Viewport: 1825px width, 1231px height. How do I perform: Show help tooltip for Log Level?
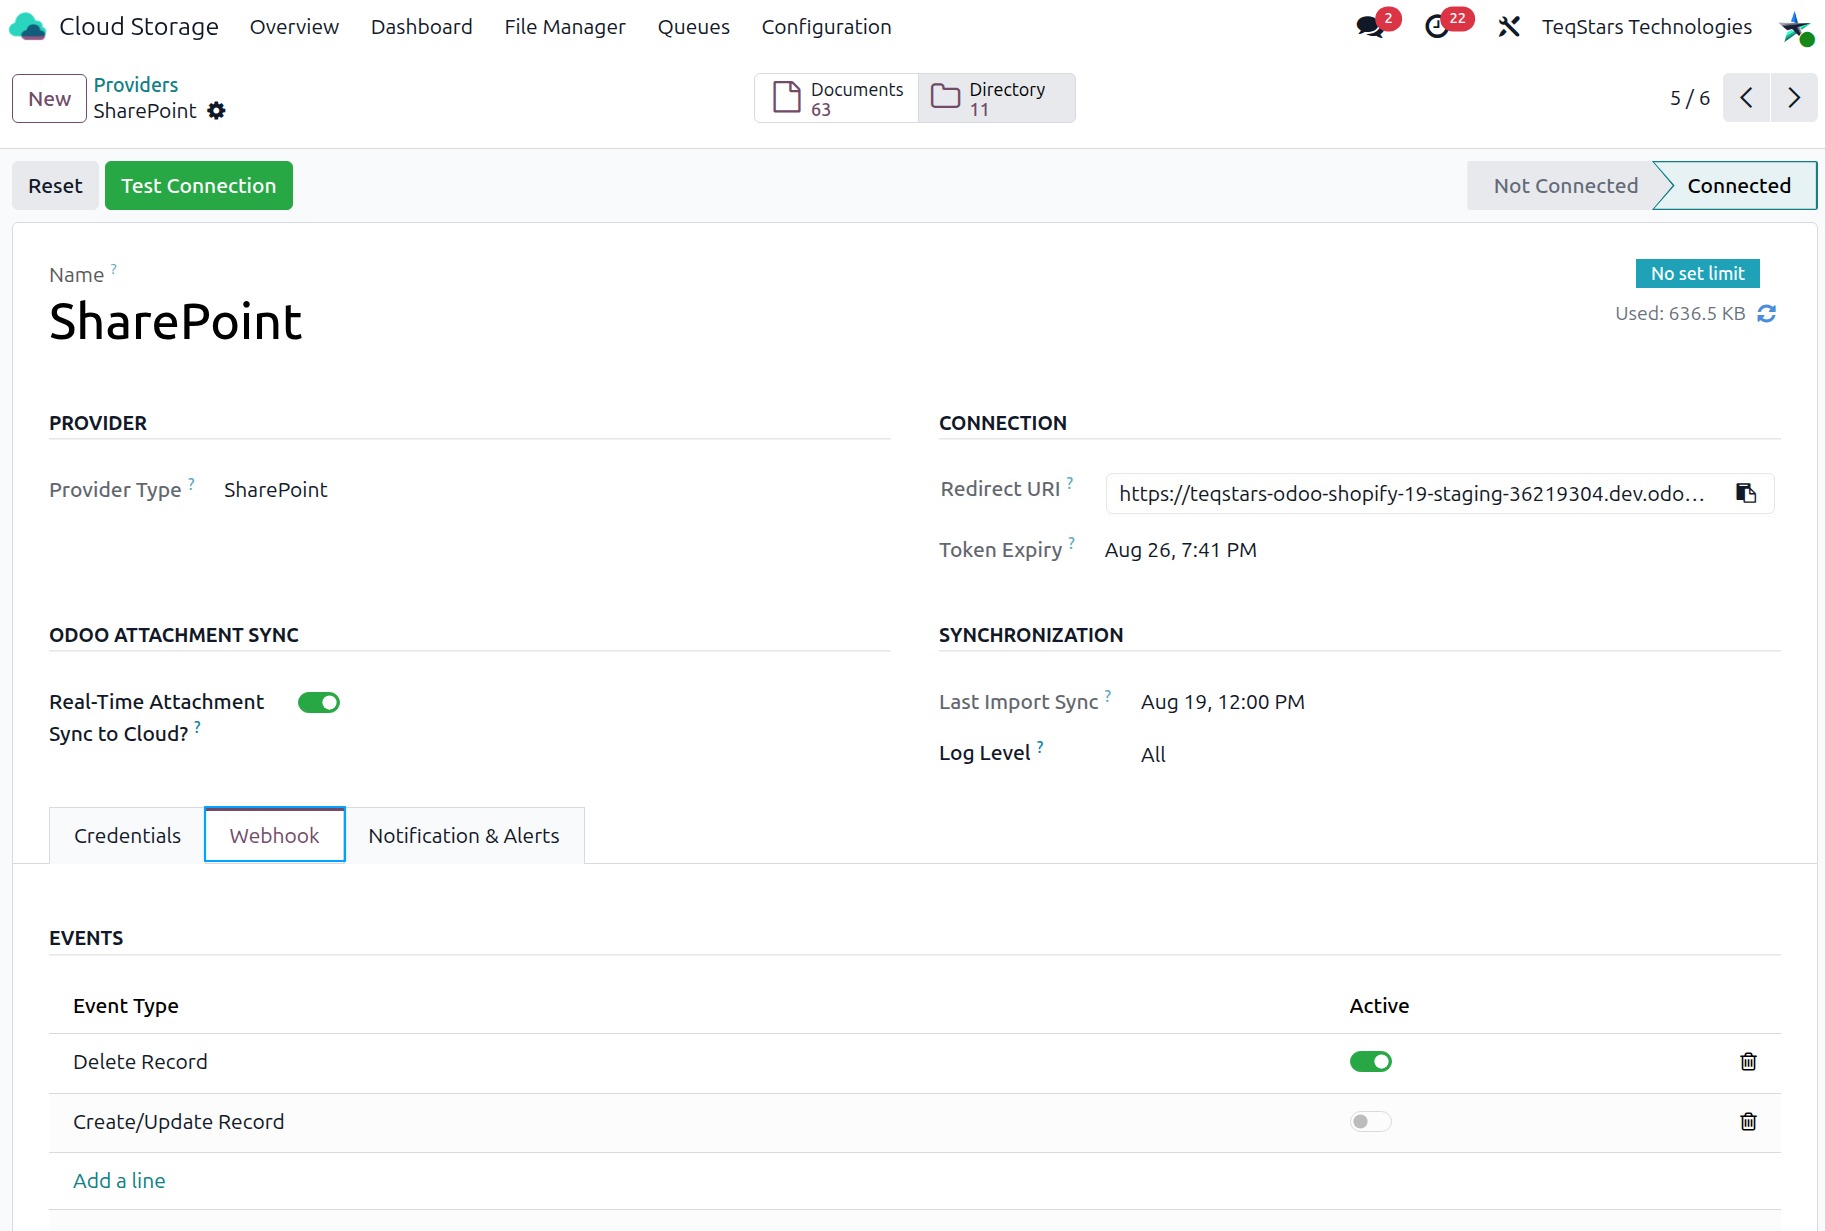1040,746
